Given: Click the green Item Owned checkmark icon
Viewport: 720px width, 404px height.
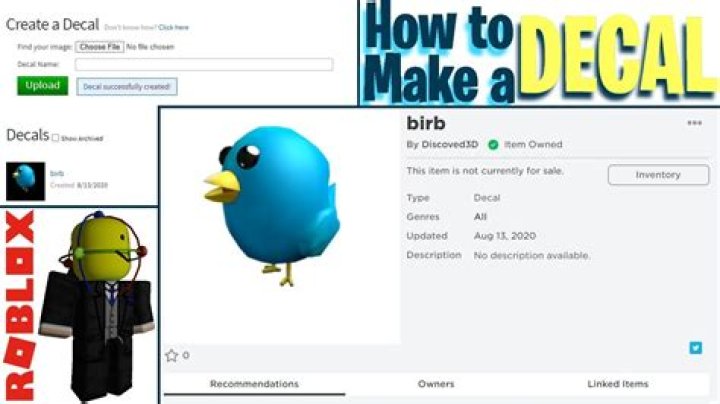Looking at the screenshot, I should 493,145.
